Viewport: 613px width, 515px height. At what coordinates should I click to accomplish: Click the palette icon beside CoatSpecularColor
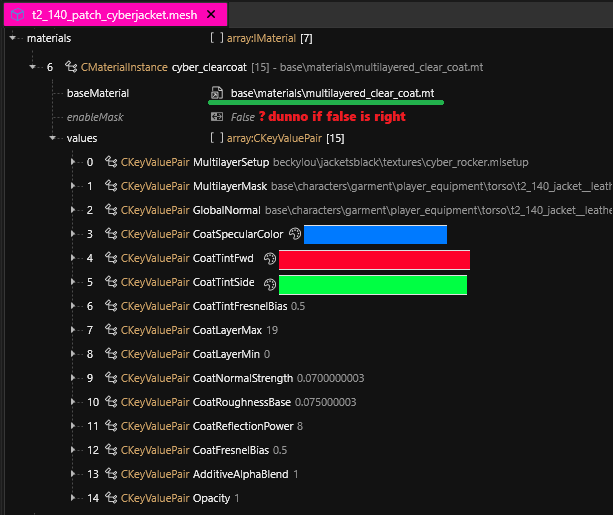[294, 234]
